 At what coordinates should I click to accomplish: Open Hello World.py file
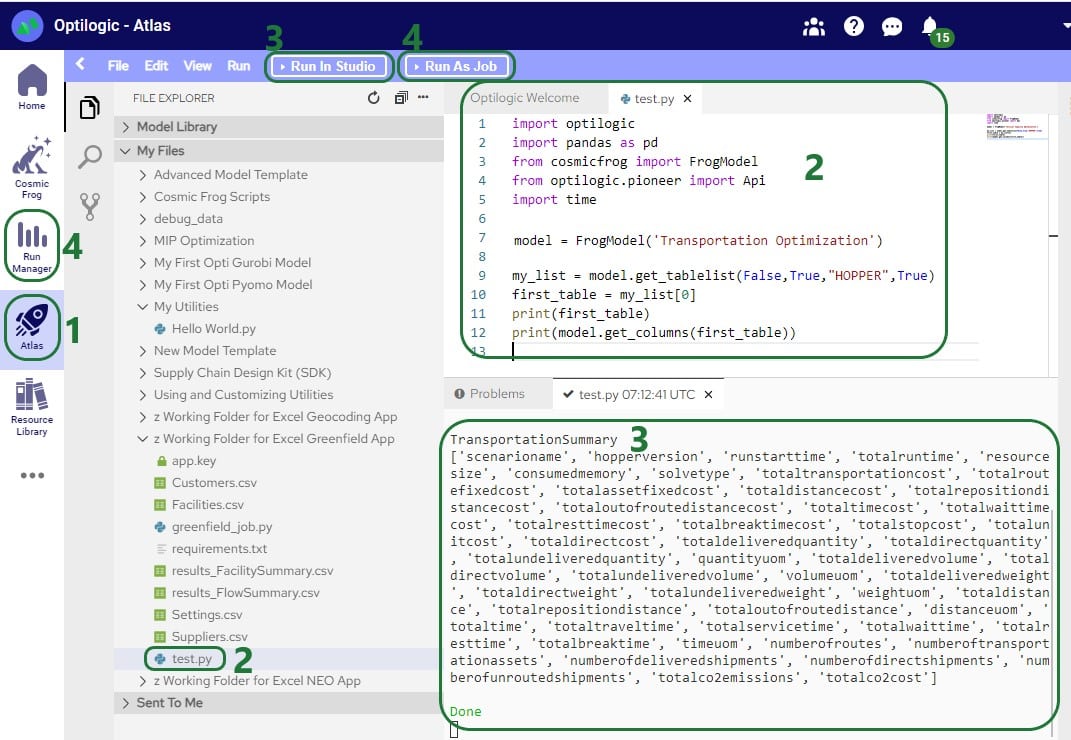point(213,329)
